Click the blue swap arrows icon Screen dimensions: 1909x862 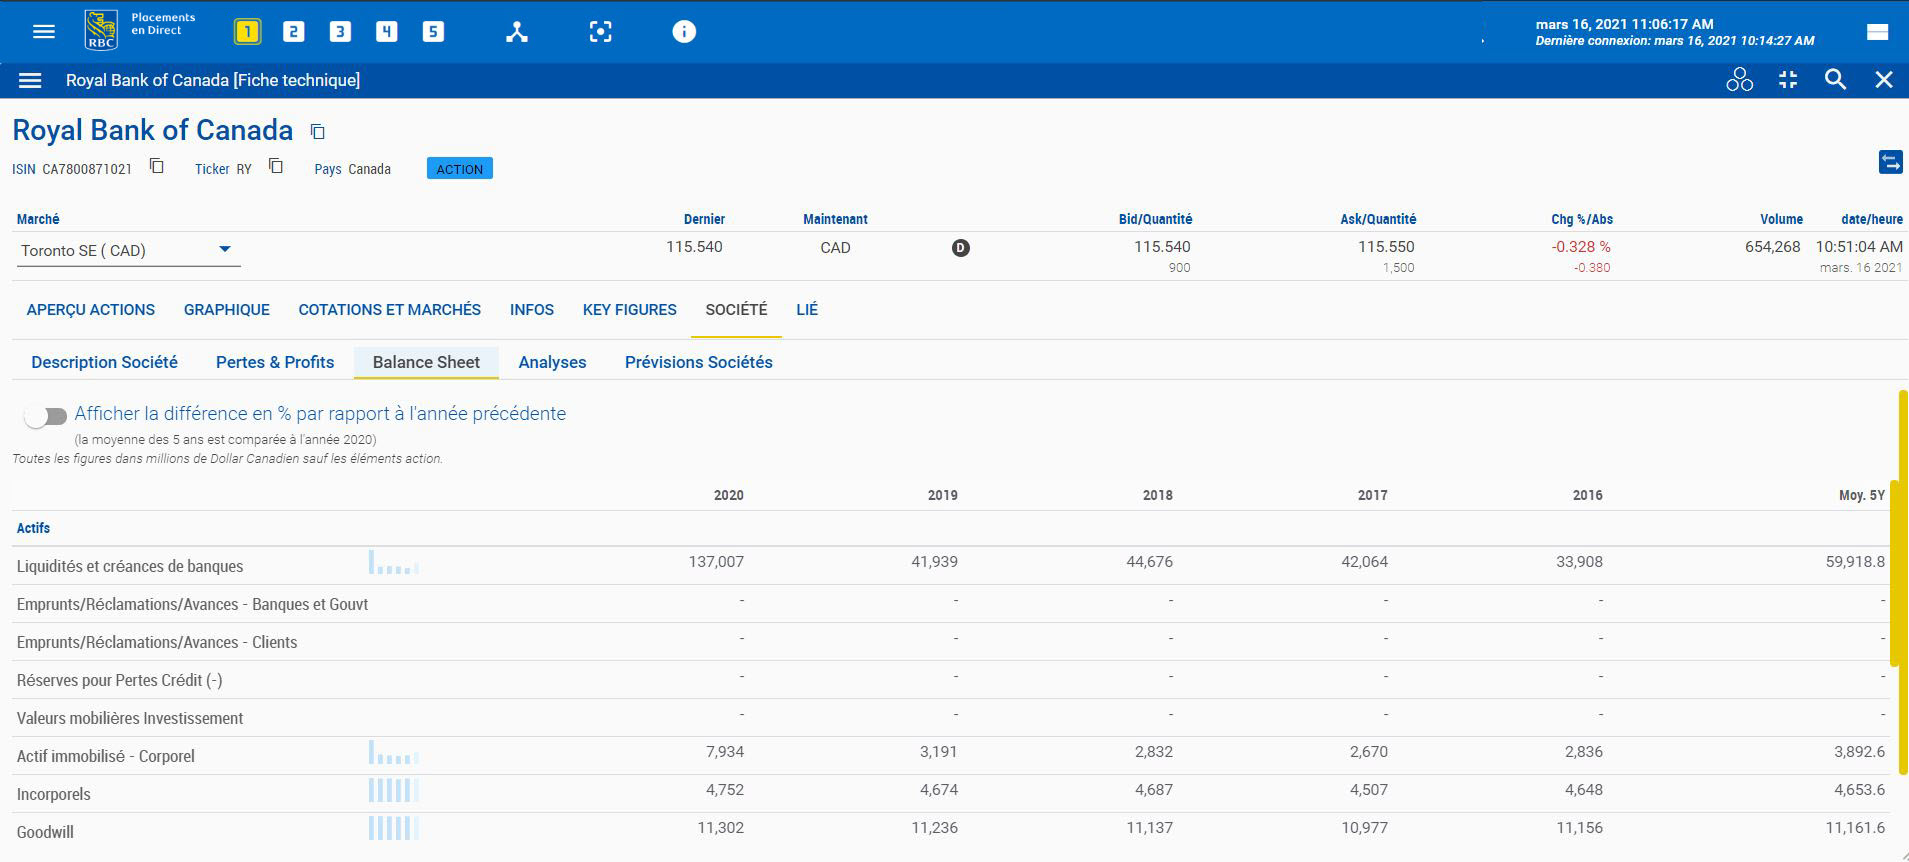point(1890,162)
